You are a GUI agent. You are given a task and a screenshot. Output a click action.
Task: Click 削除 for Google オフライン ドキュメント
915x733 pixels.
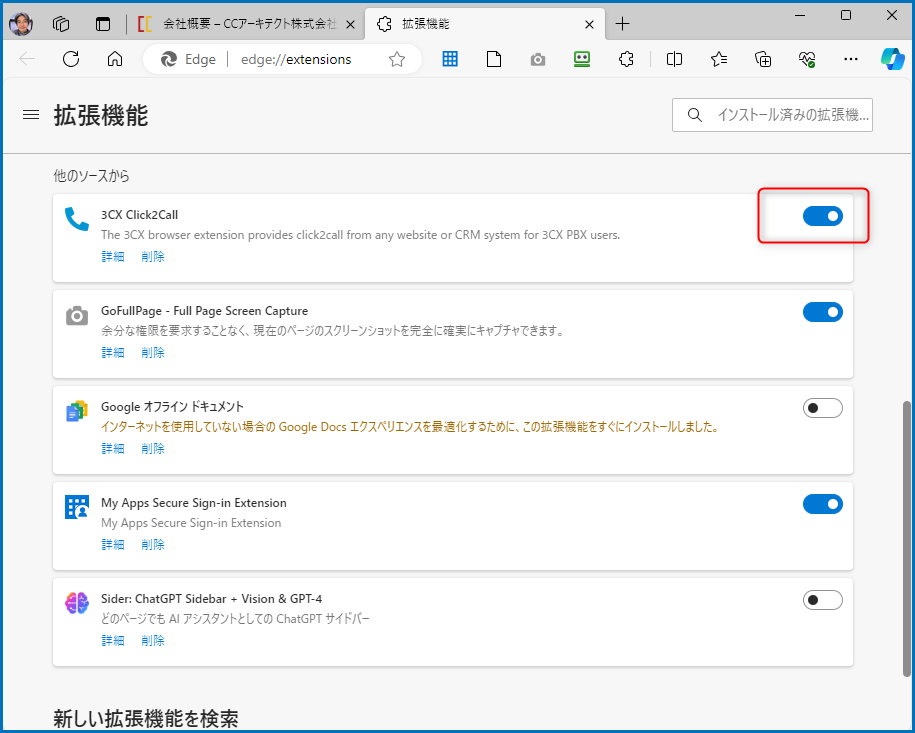click(153, 448)
